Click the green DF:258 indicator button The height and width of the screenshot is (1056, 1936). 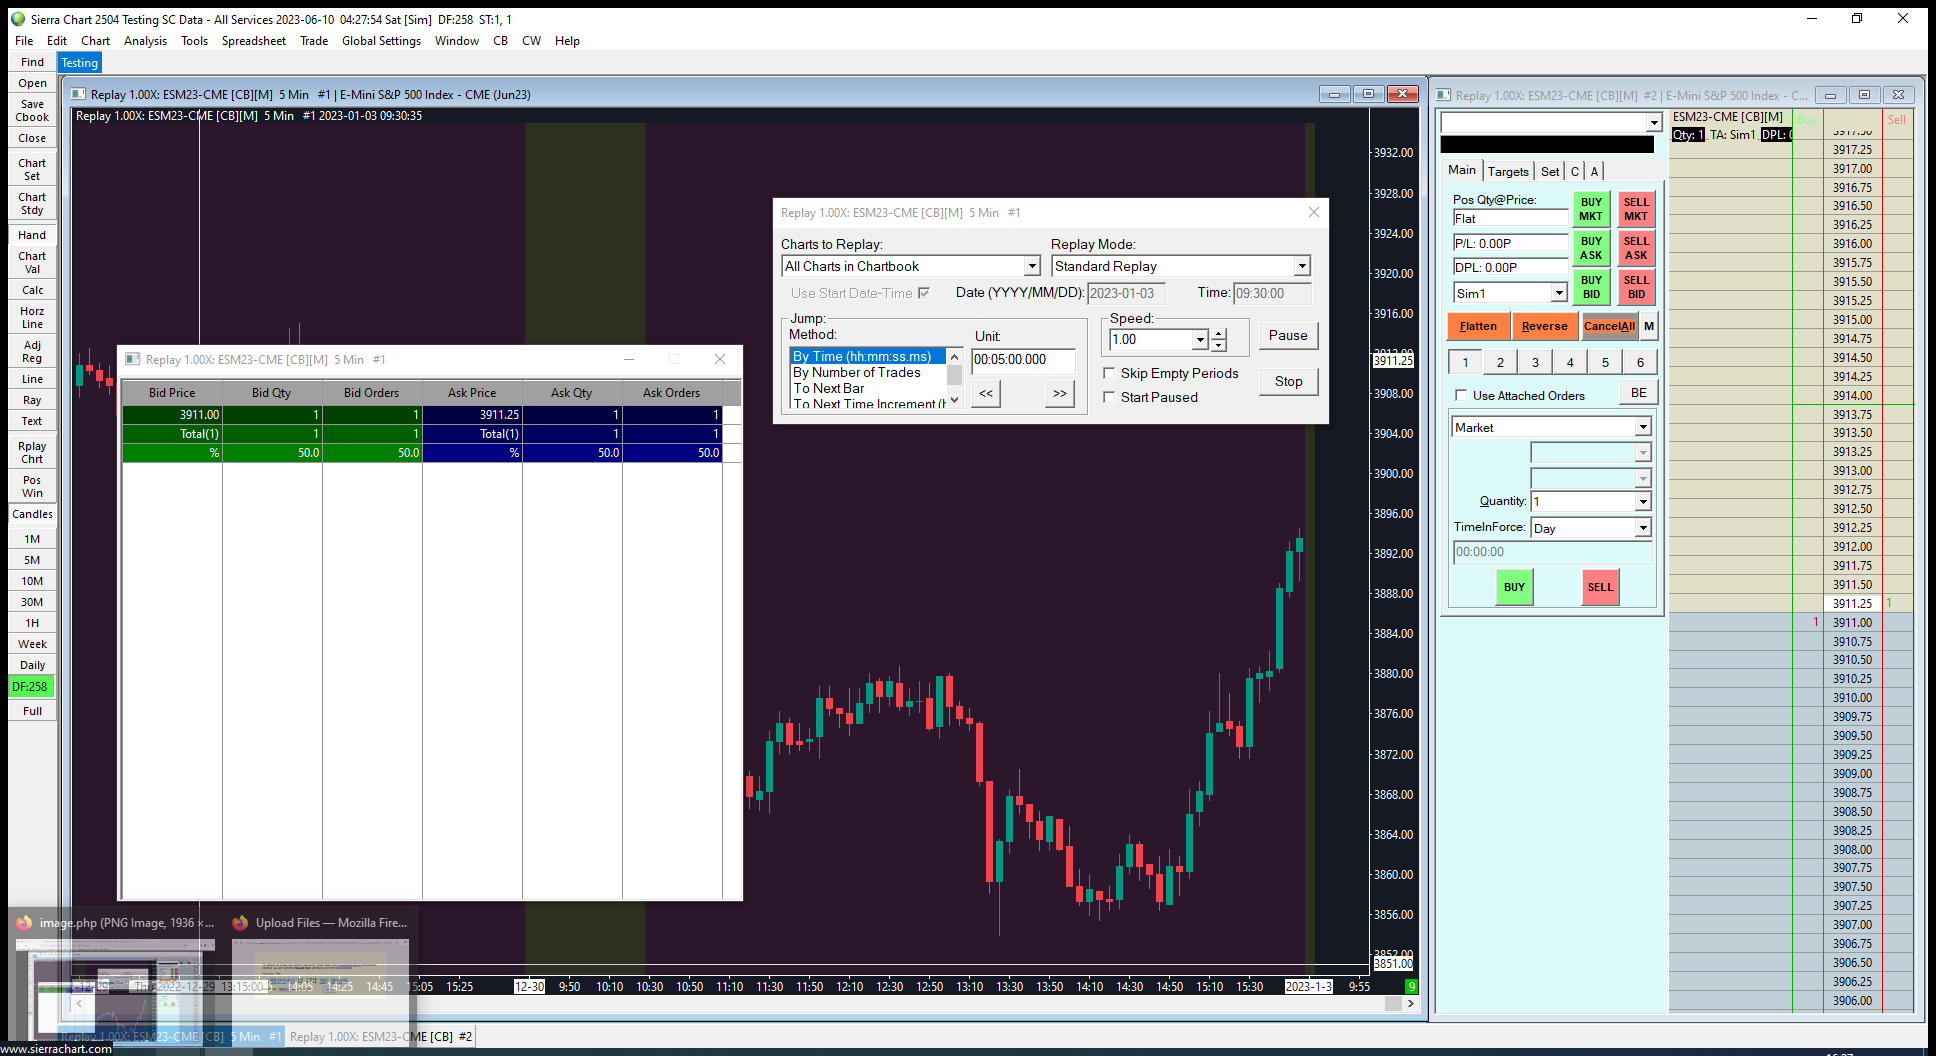[x=30, y=687]
